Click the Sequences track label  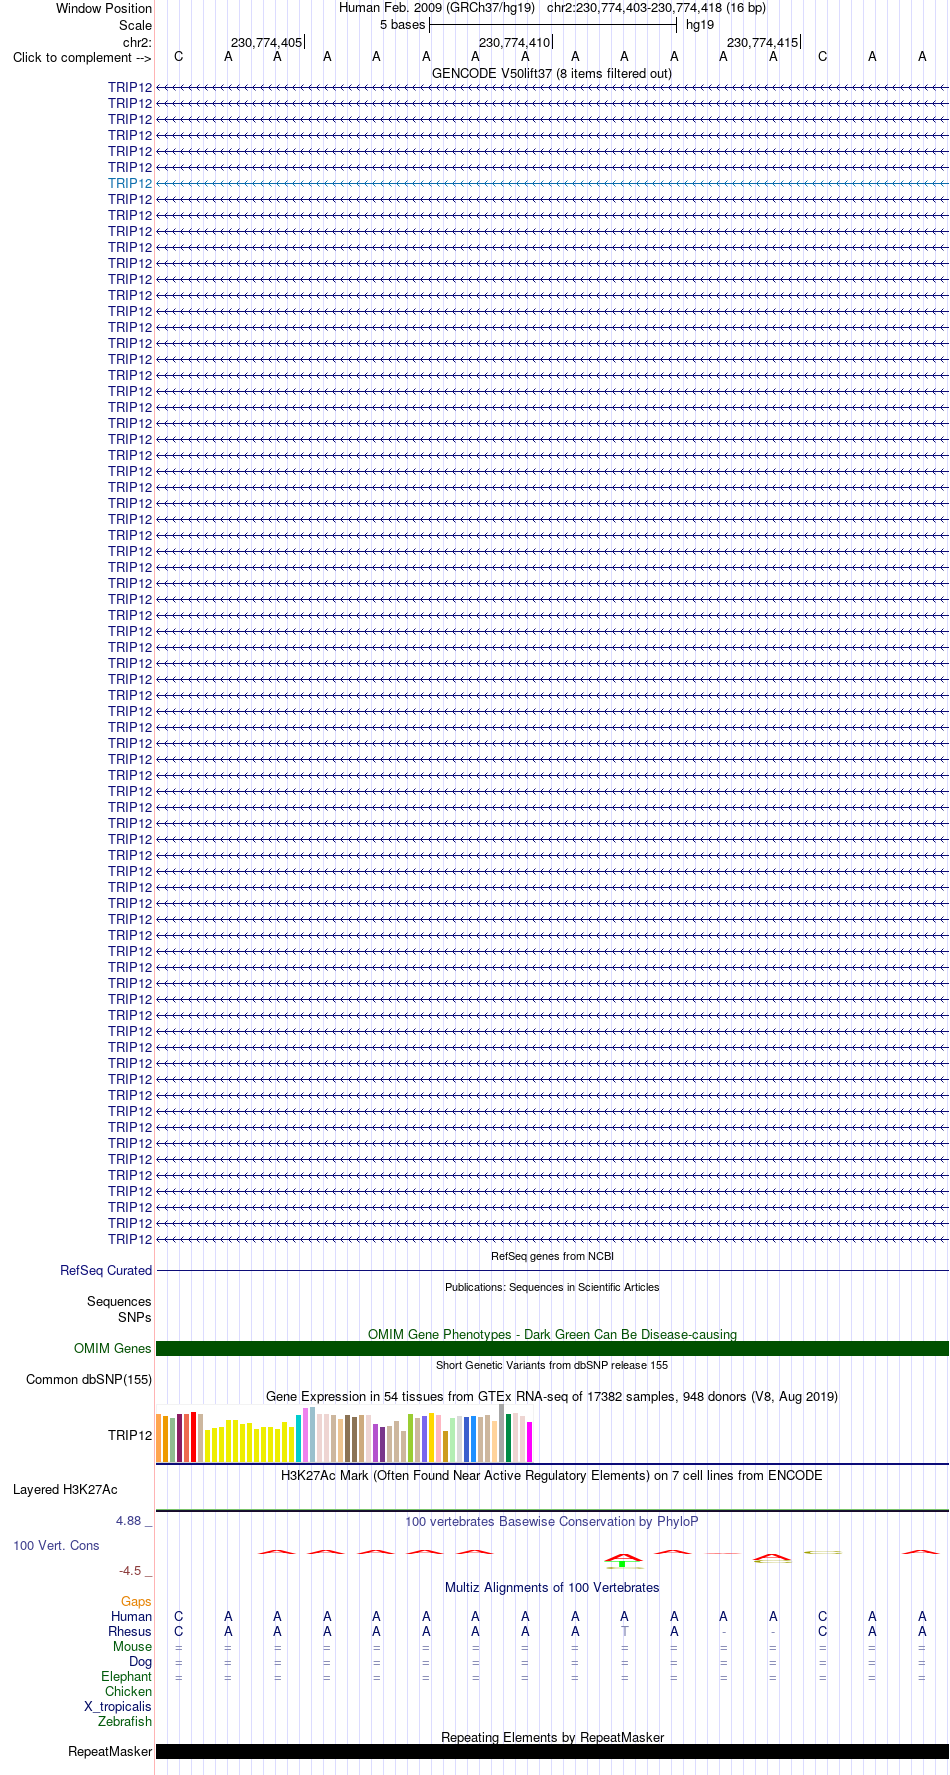[119, 1301]
